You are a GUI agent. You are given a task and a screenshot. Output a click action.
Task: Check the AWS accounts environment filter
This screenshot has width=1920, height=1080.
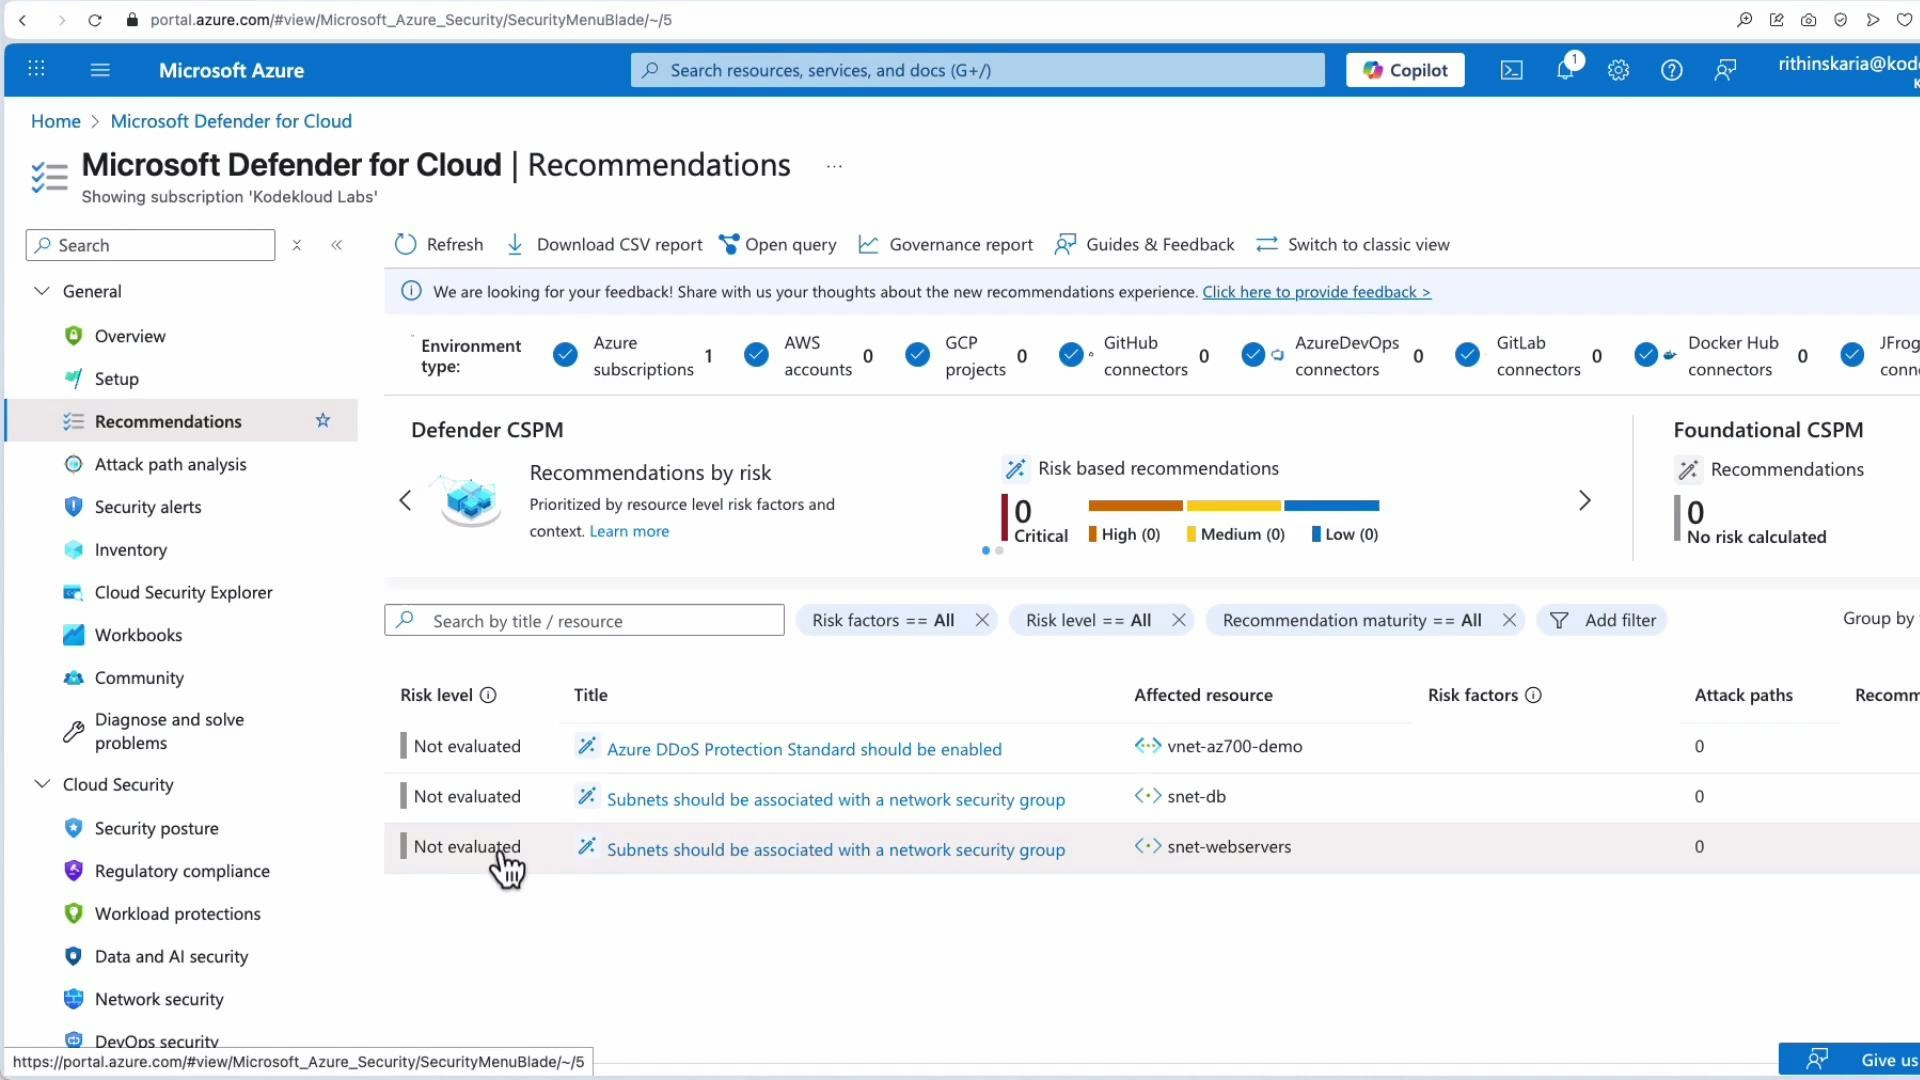[x=756, y=354]
